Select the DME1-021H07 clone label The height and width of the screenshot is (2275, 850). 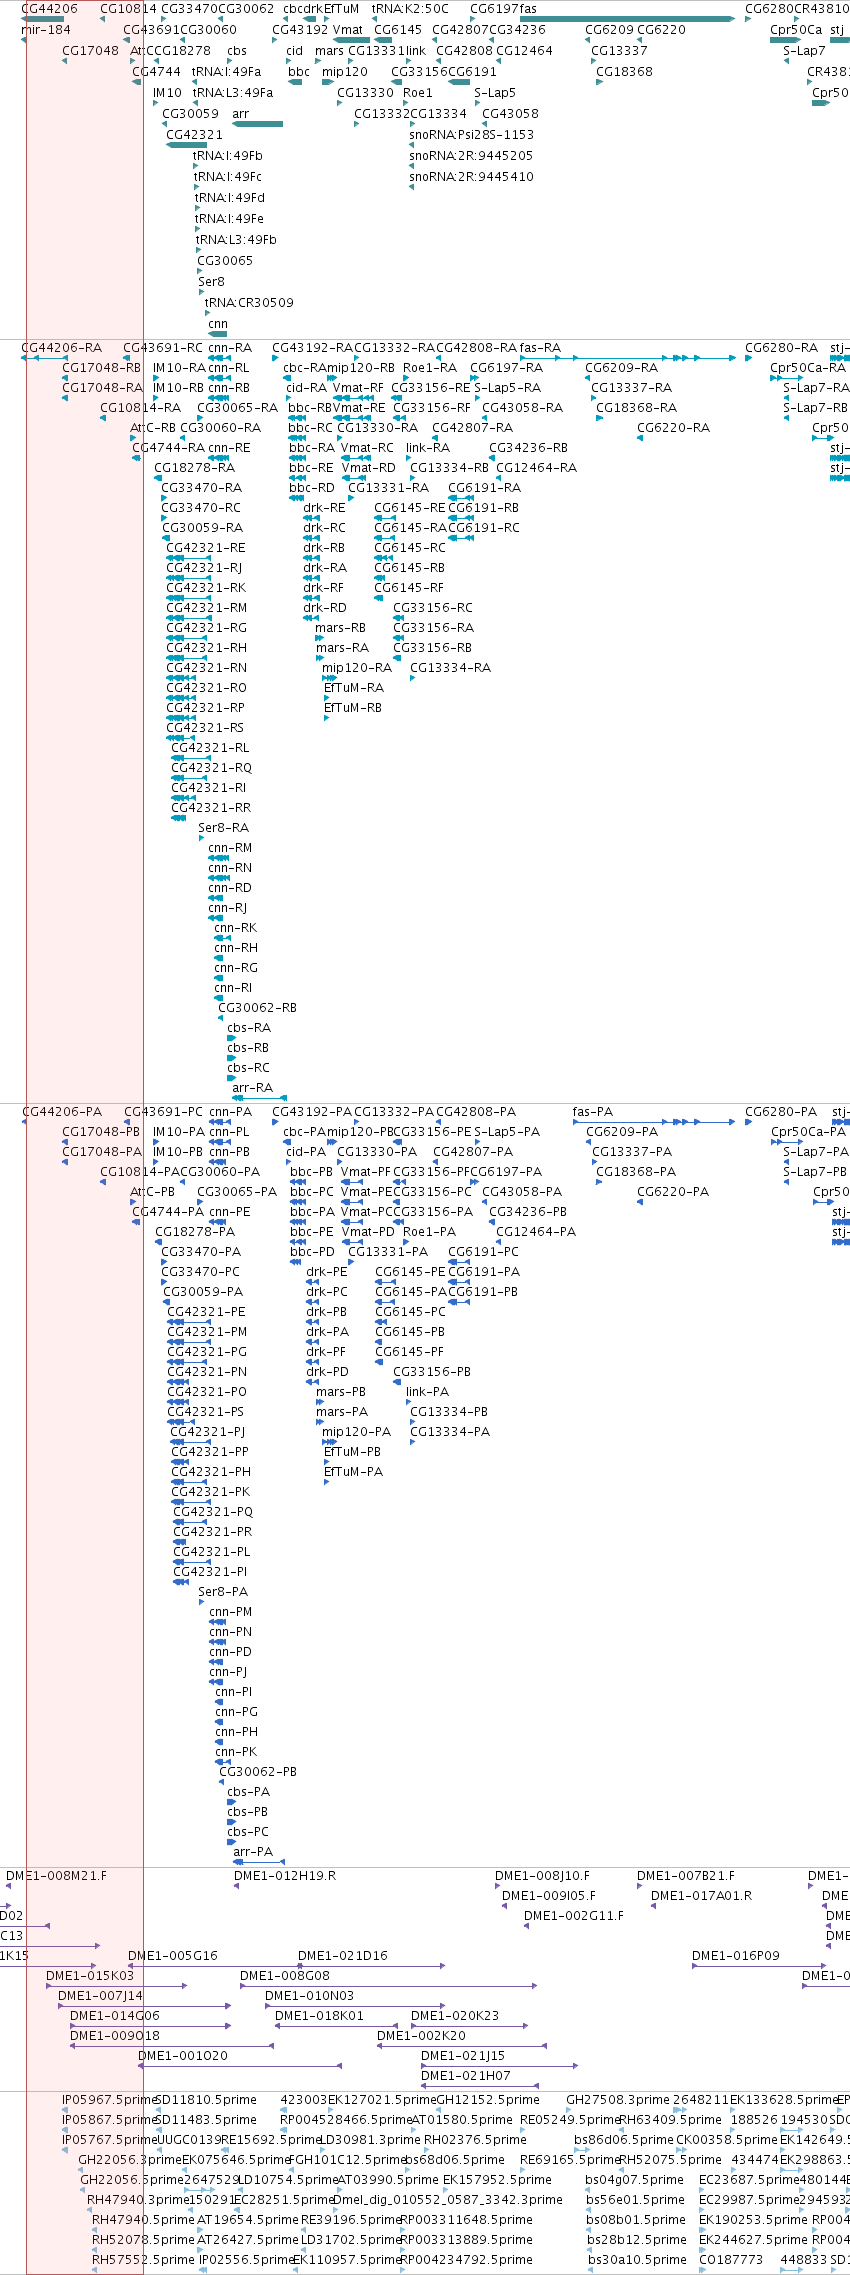pyautogui.click(x=466, y=2076)
